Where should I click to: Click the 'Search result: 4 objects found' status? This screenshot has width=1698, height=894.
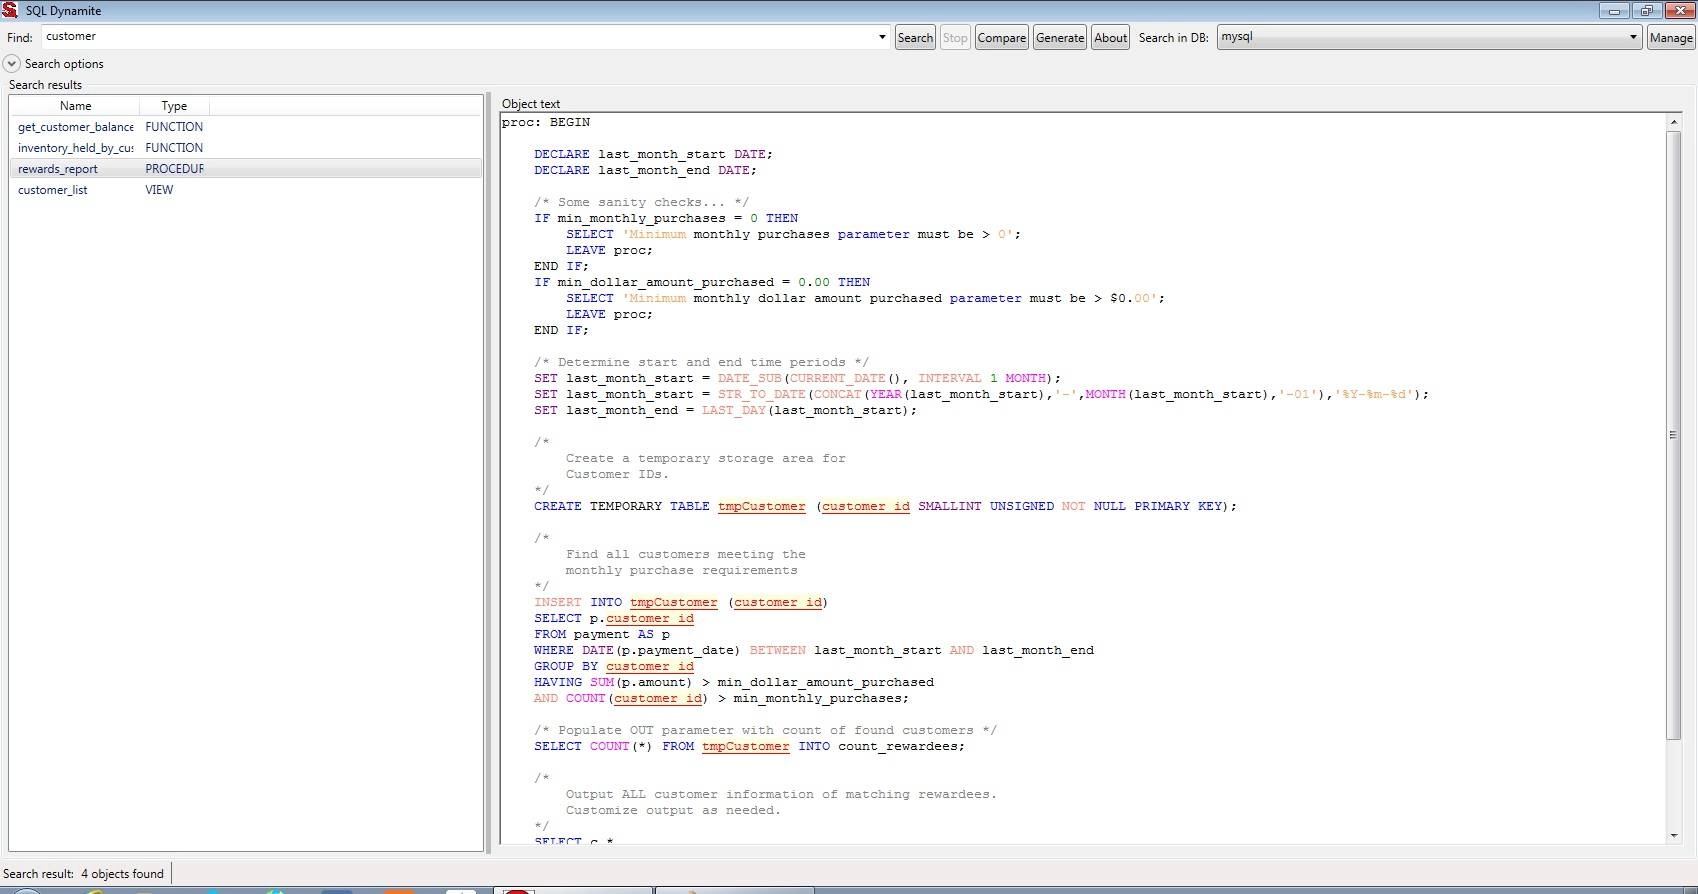tap(83, 874)
